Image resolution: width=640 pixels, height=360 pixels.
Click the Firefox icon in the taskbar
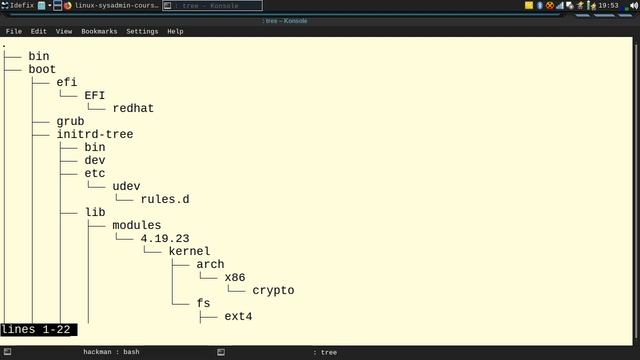tap(68, 6)
